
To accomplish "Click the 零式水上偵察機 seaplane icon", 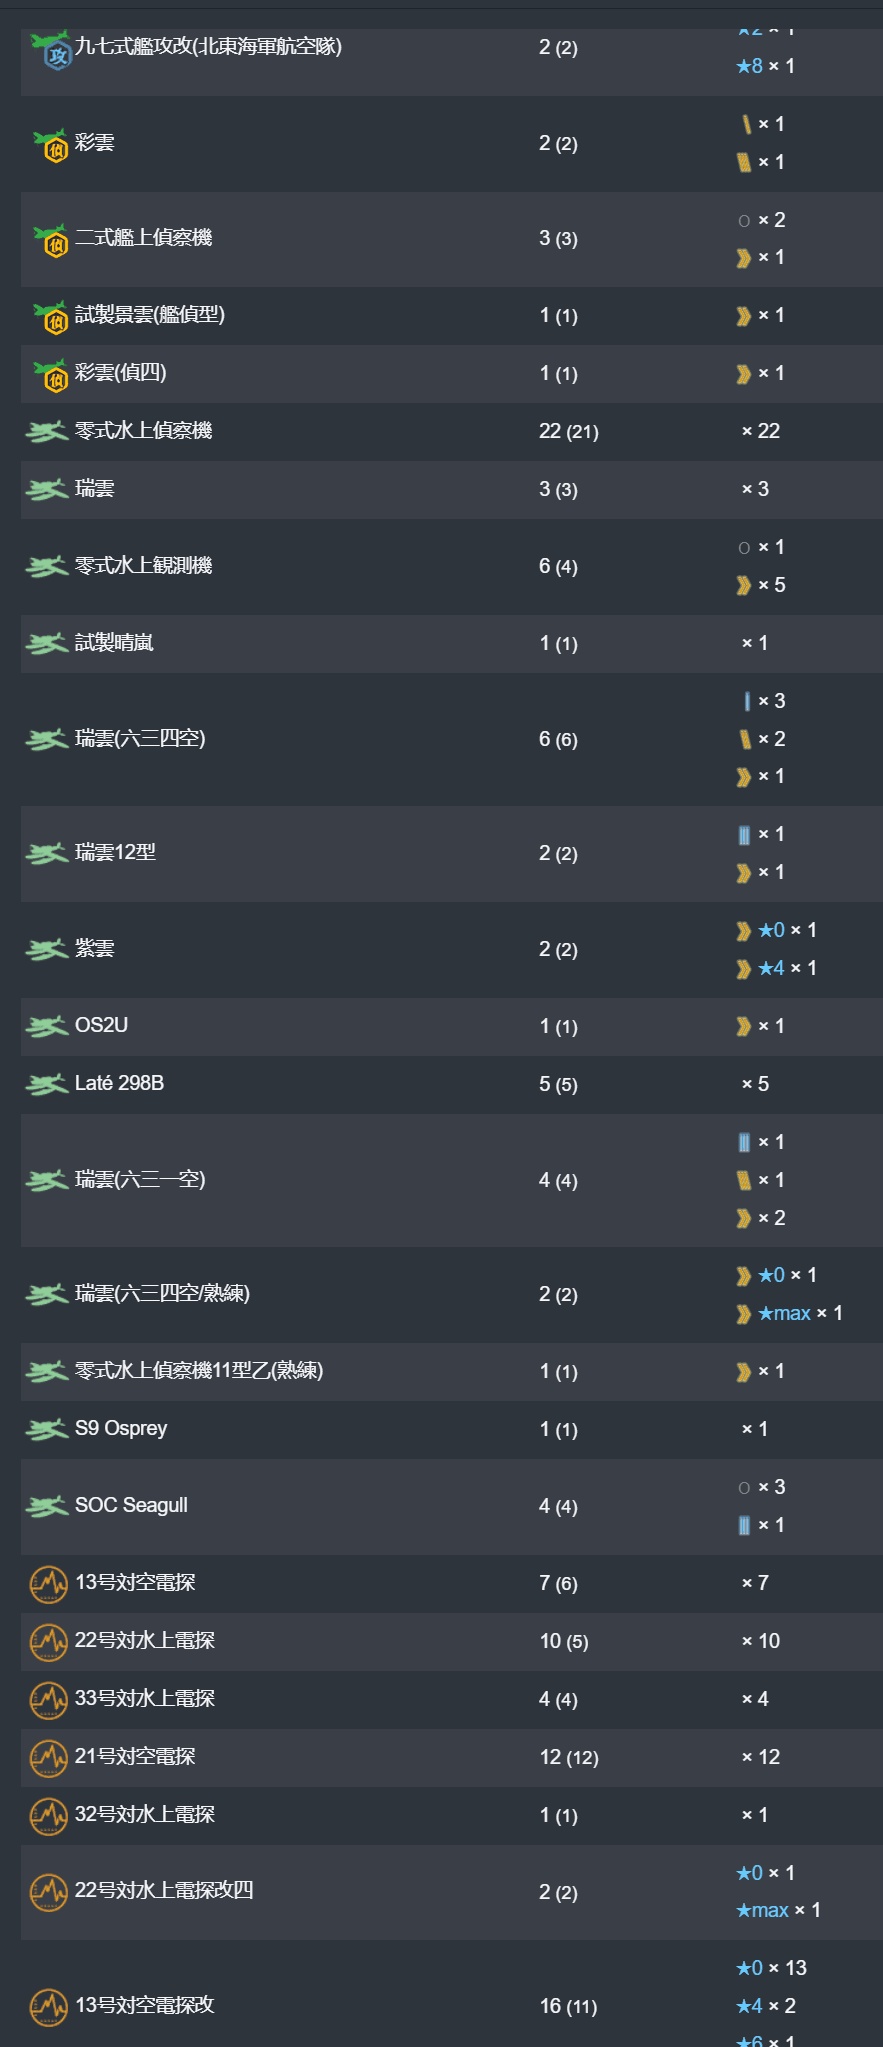I will [47, 432].
